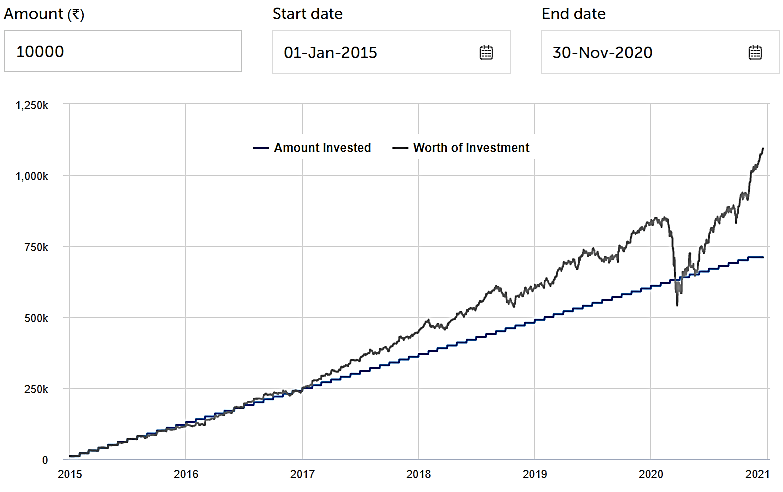Screen dimensions: 783x492
Task: Click the End date label text
Action: (573, 14)
